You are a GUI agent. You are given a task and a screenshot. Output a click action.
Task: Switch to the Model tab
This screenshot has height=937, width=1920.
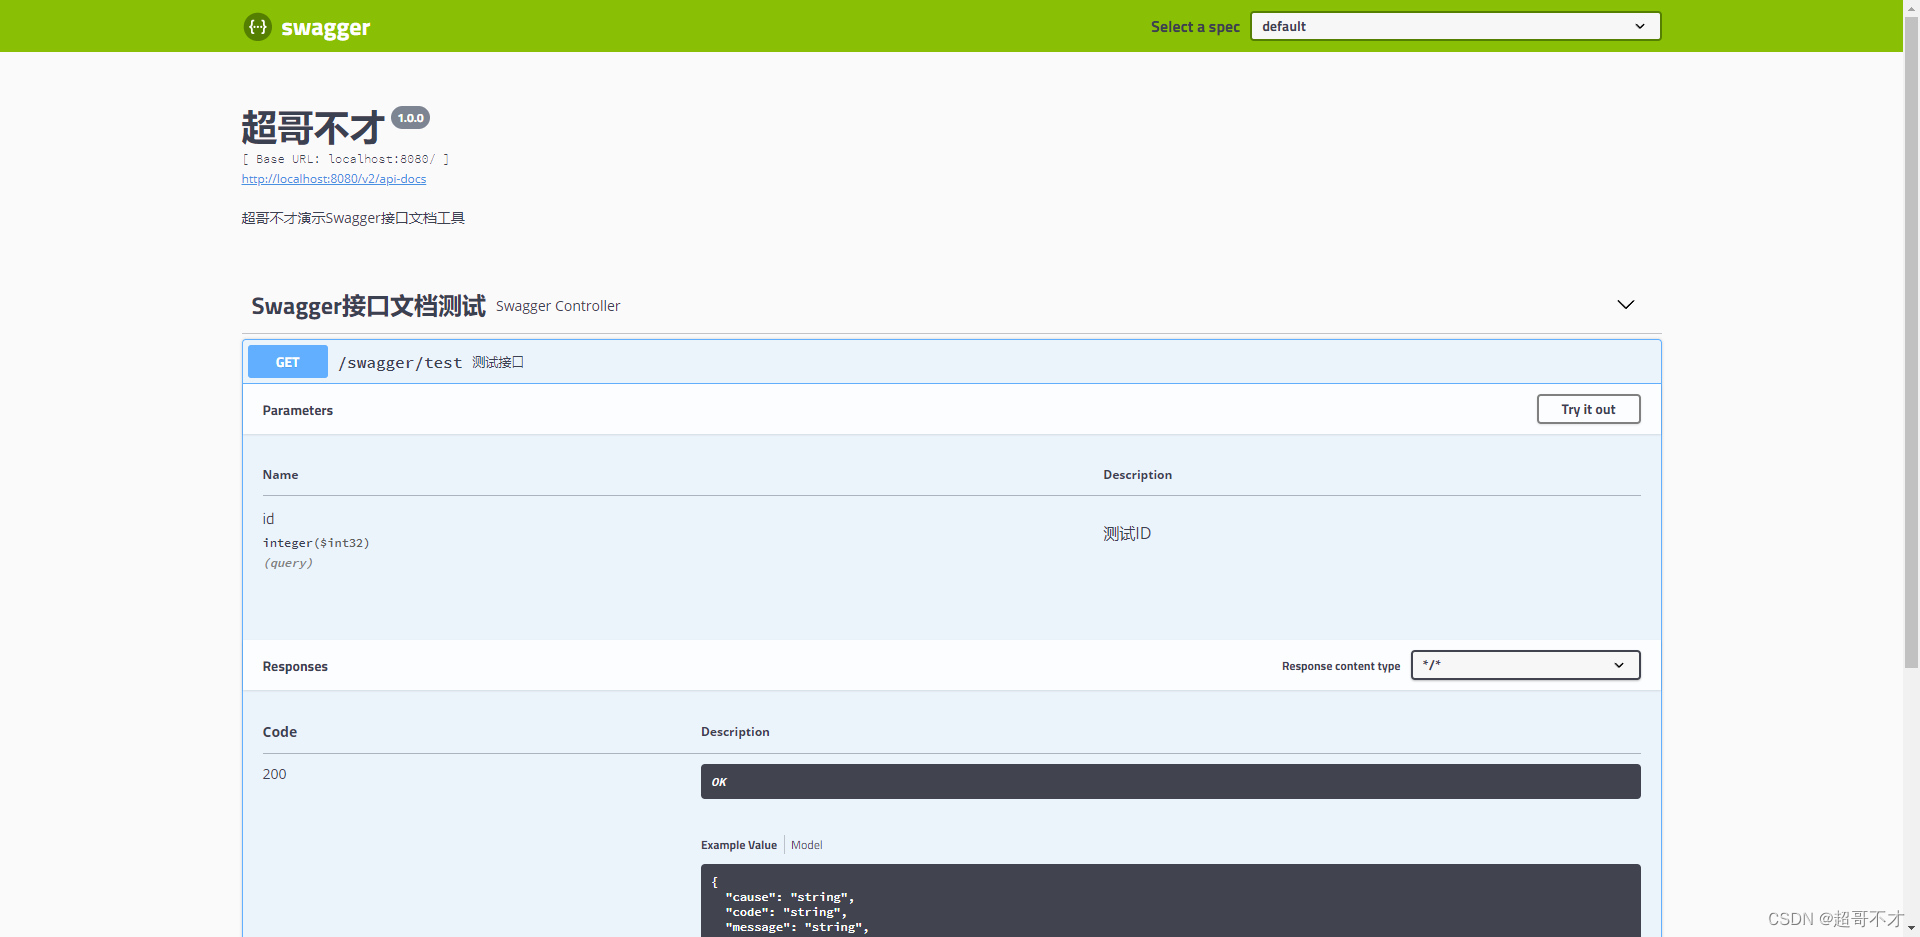click(x=806, y=845)
